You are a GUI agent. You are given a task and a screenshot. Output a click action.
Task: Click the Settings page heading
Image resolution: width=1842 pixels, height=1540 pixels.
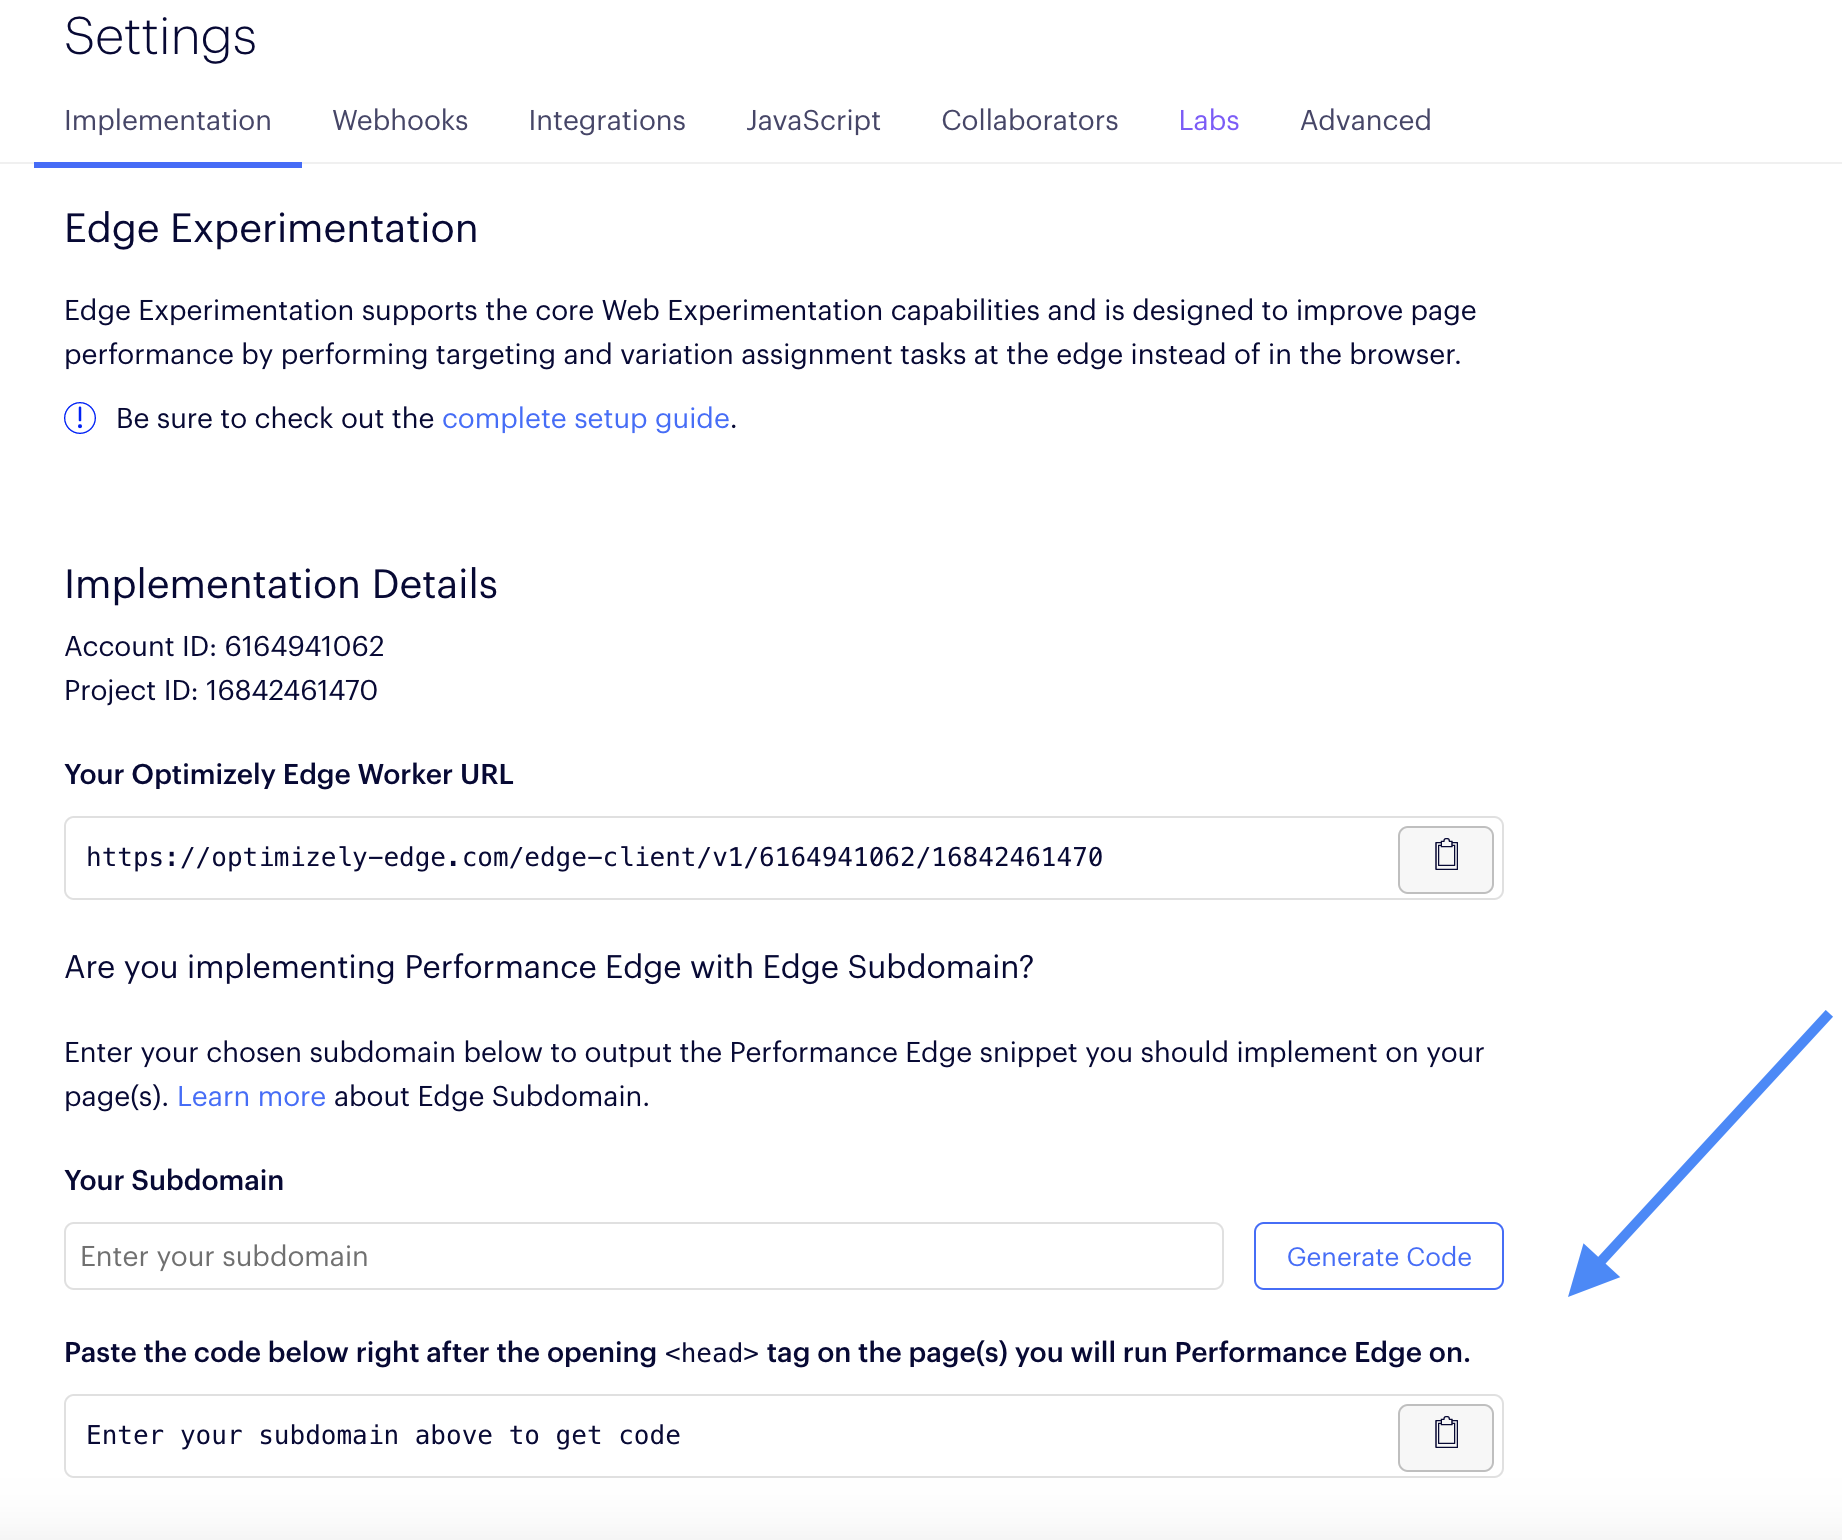point(160,37)
